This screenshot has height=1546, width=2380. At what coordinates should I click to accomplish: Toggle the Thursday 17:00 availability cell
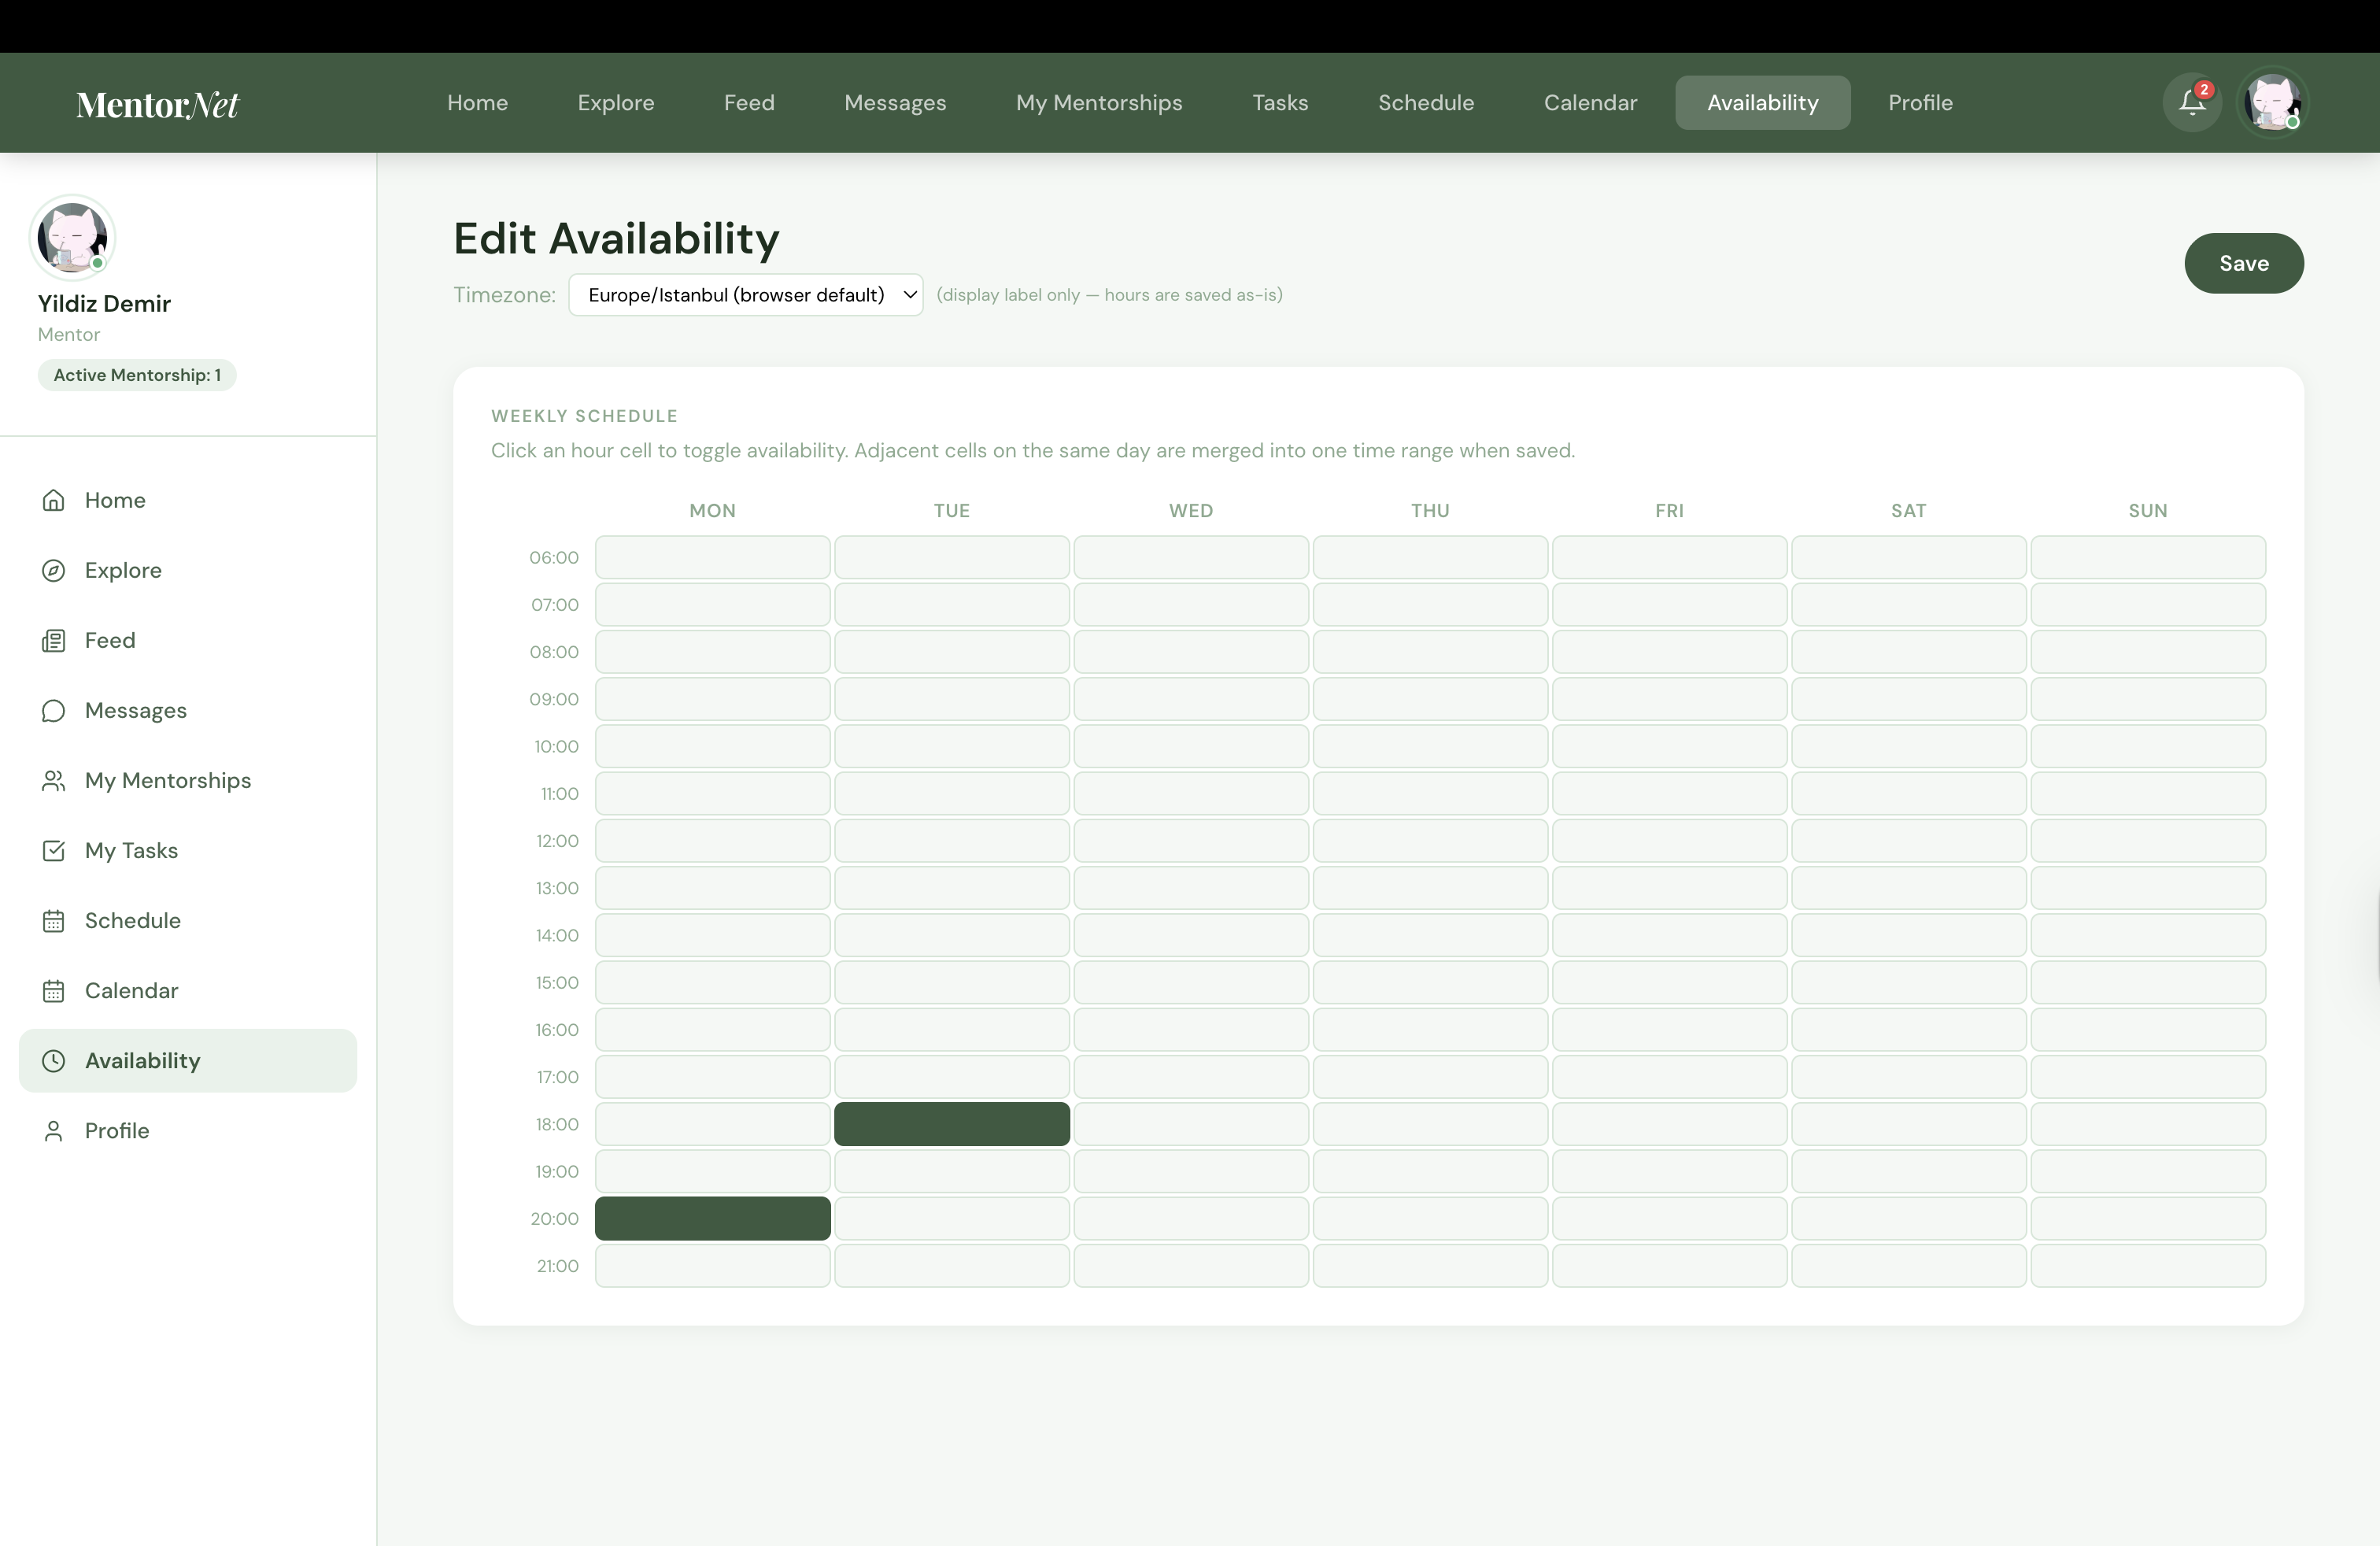1430,1077
